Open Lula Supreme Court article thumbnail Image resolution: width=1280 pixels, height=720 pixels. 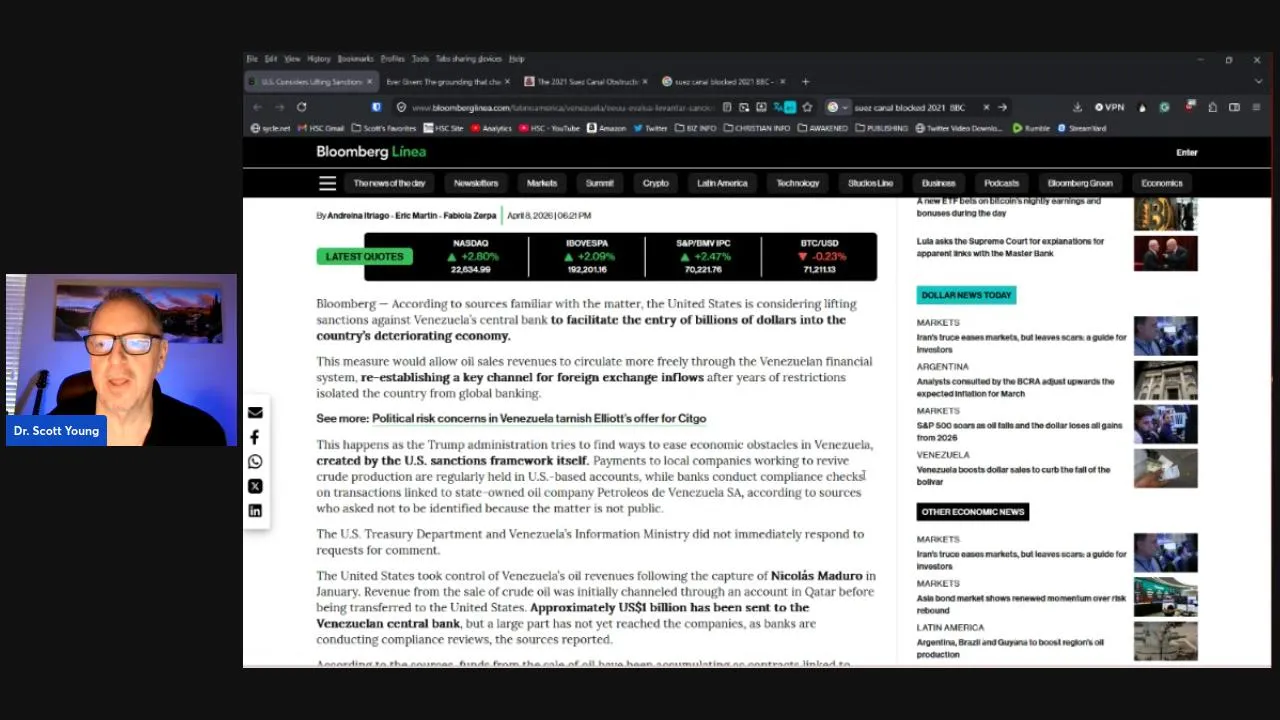coord(1165,253)
